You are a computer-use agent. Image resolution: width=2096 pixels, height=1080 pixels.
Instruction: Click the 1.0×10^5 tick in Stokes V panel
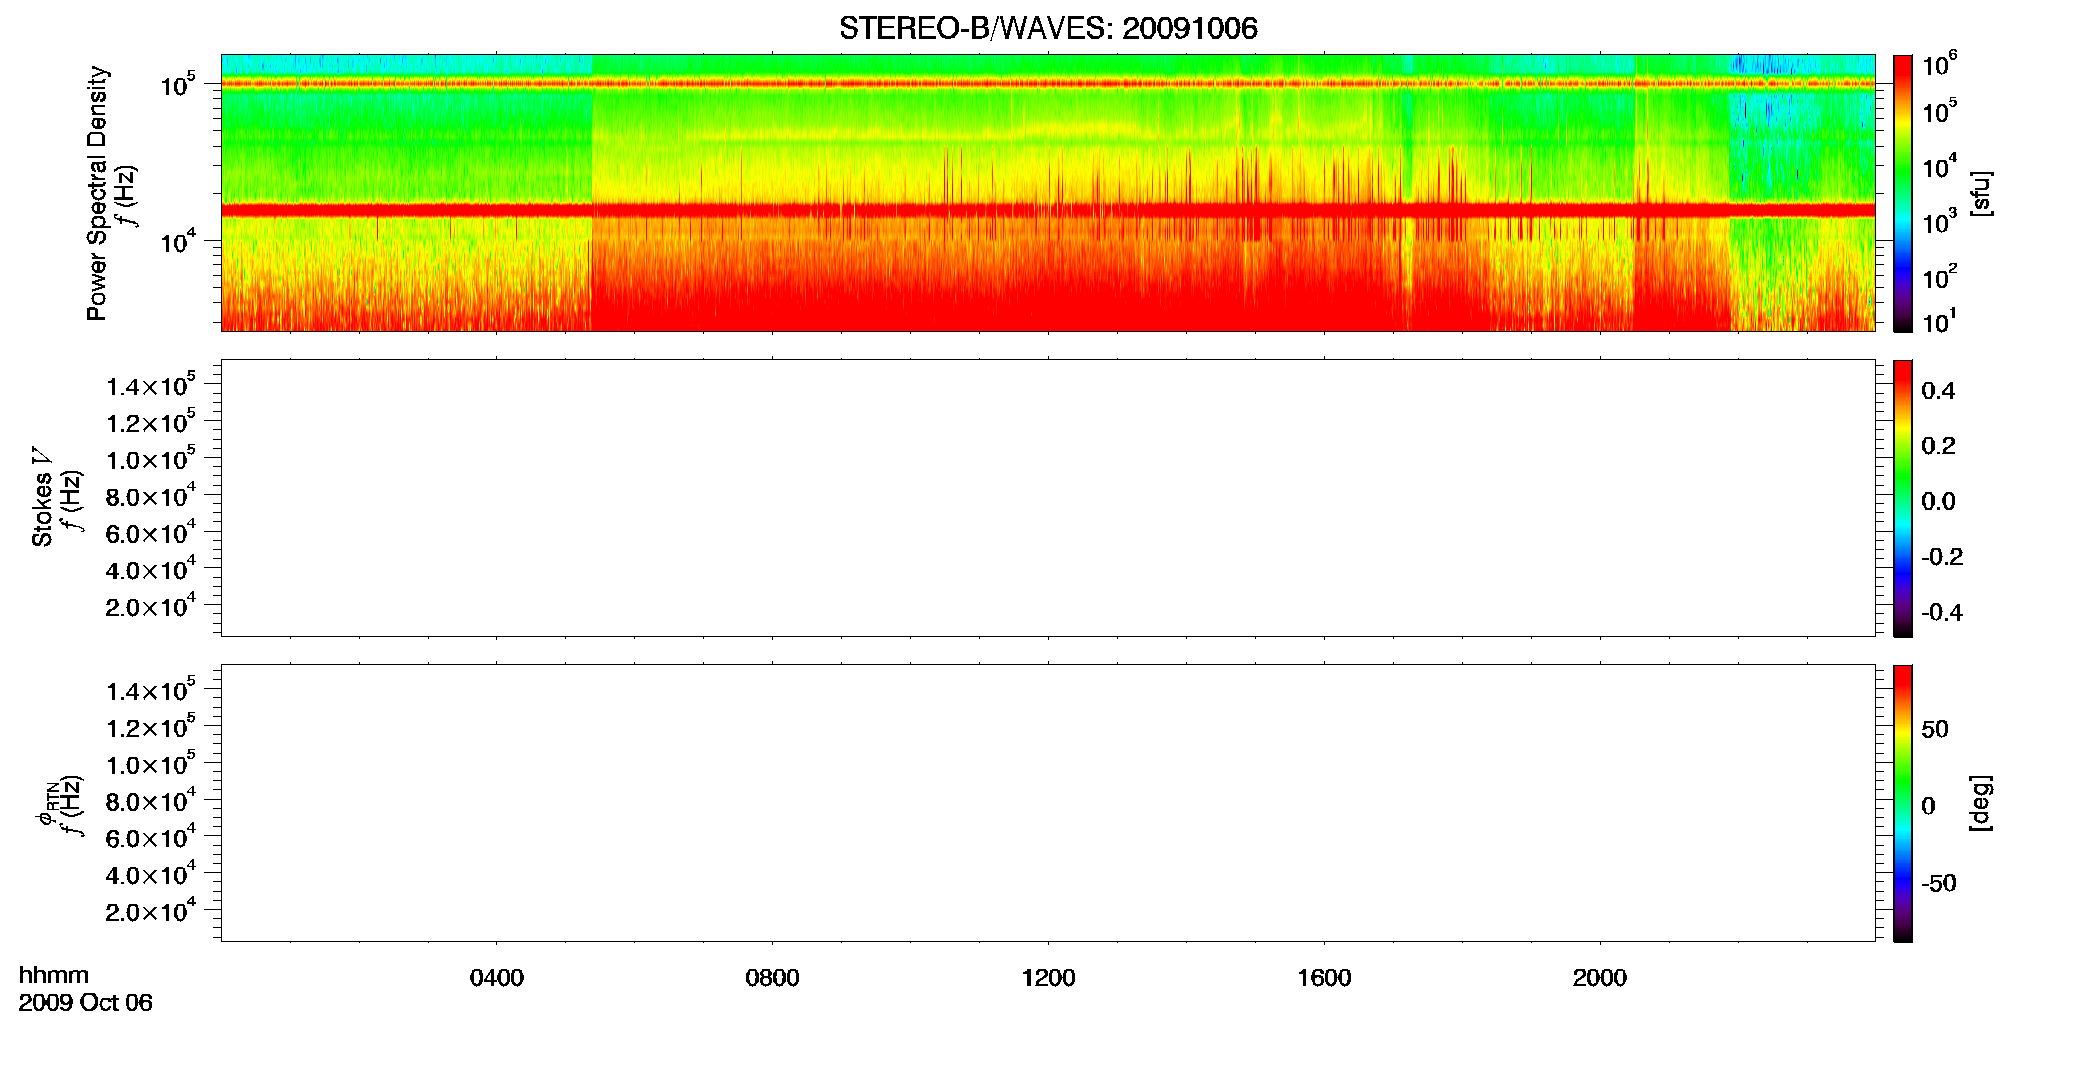click(151, 459)
